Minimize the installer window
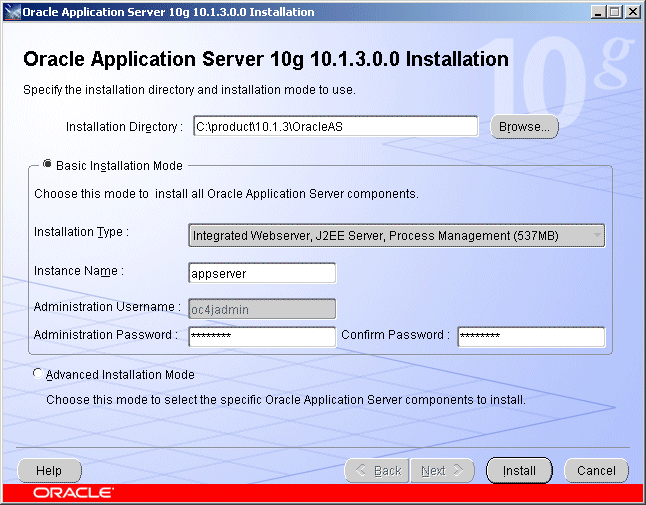Image resolution: width=646 pixels, height=505 pixels. pyautogui.click(x=598, y=12)
